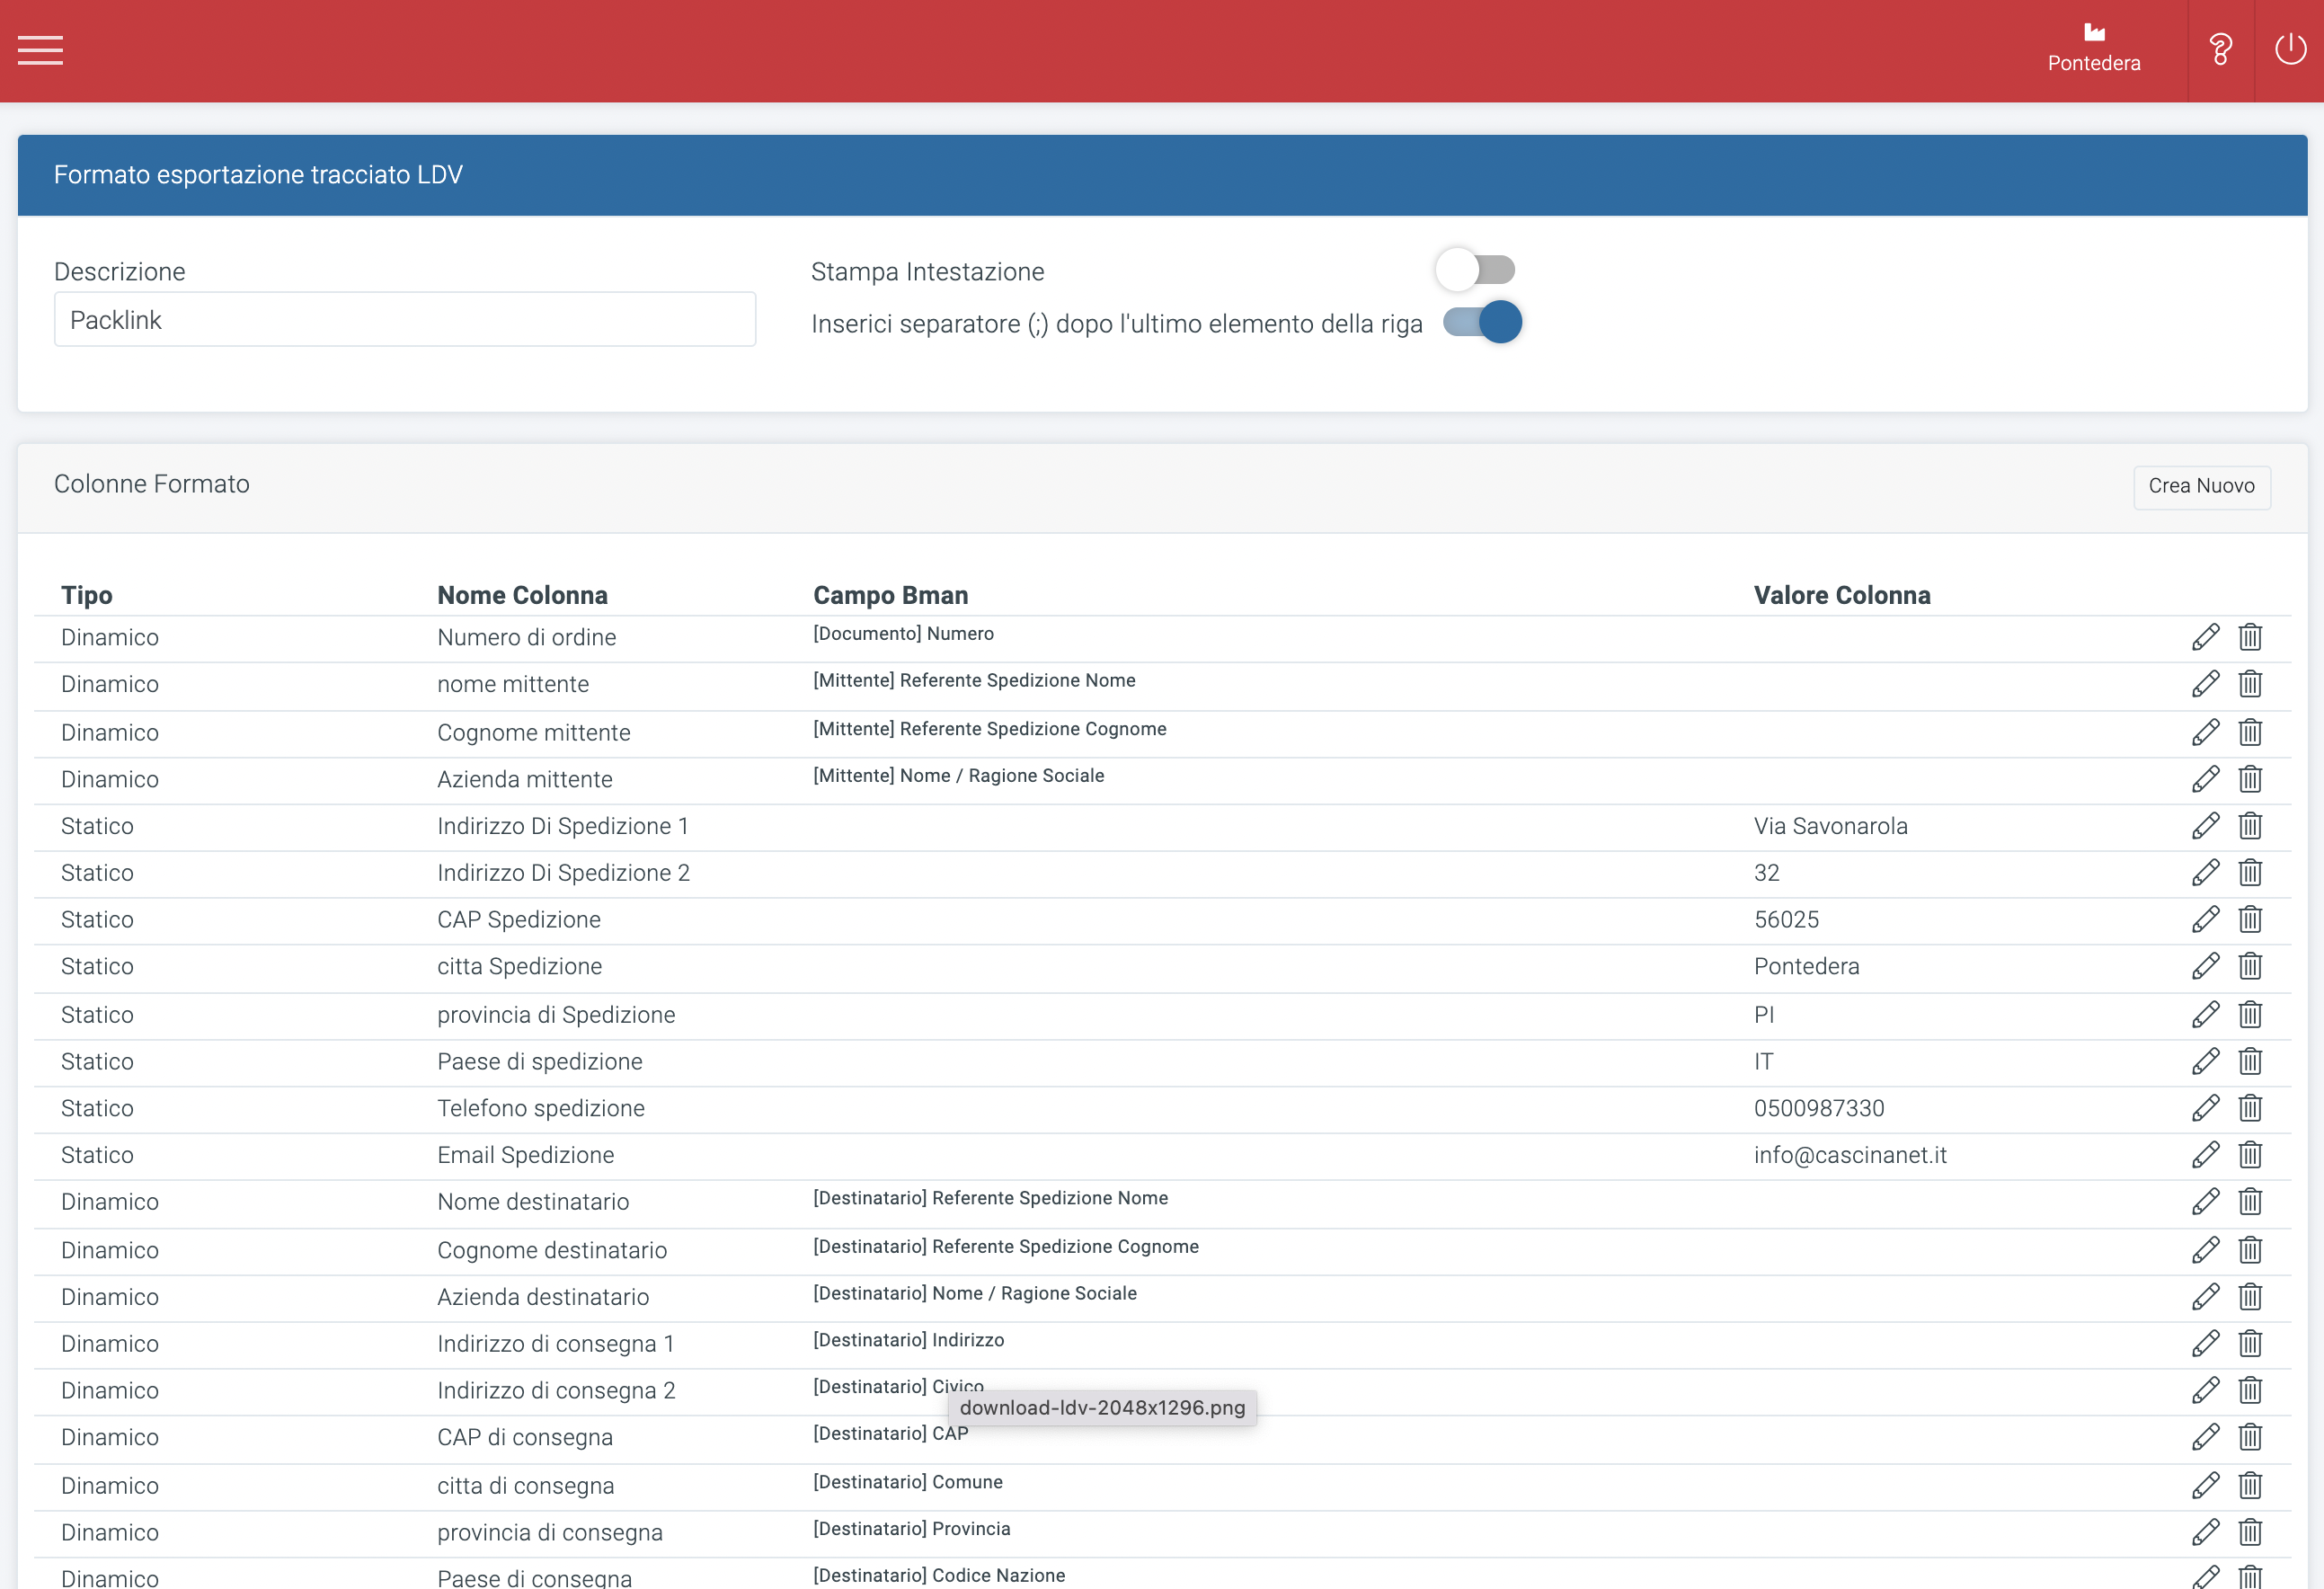The width and height of the screenshot is (2324, 1589).
Task: Delete the provincia di consegna row
Action: point(2250,1533)
